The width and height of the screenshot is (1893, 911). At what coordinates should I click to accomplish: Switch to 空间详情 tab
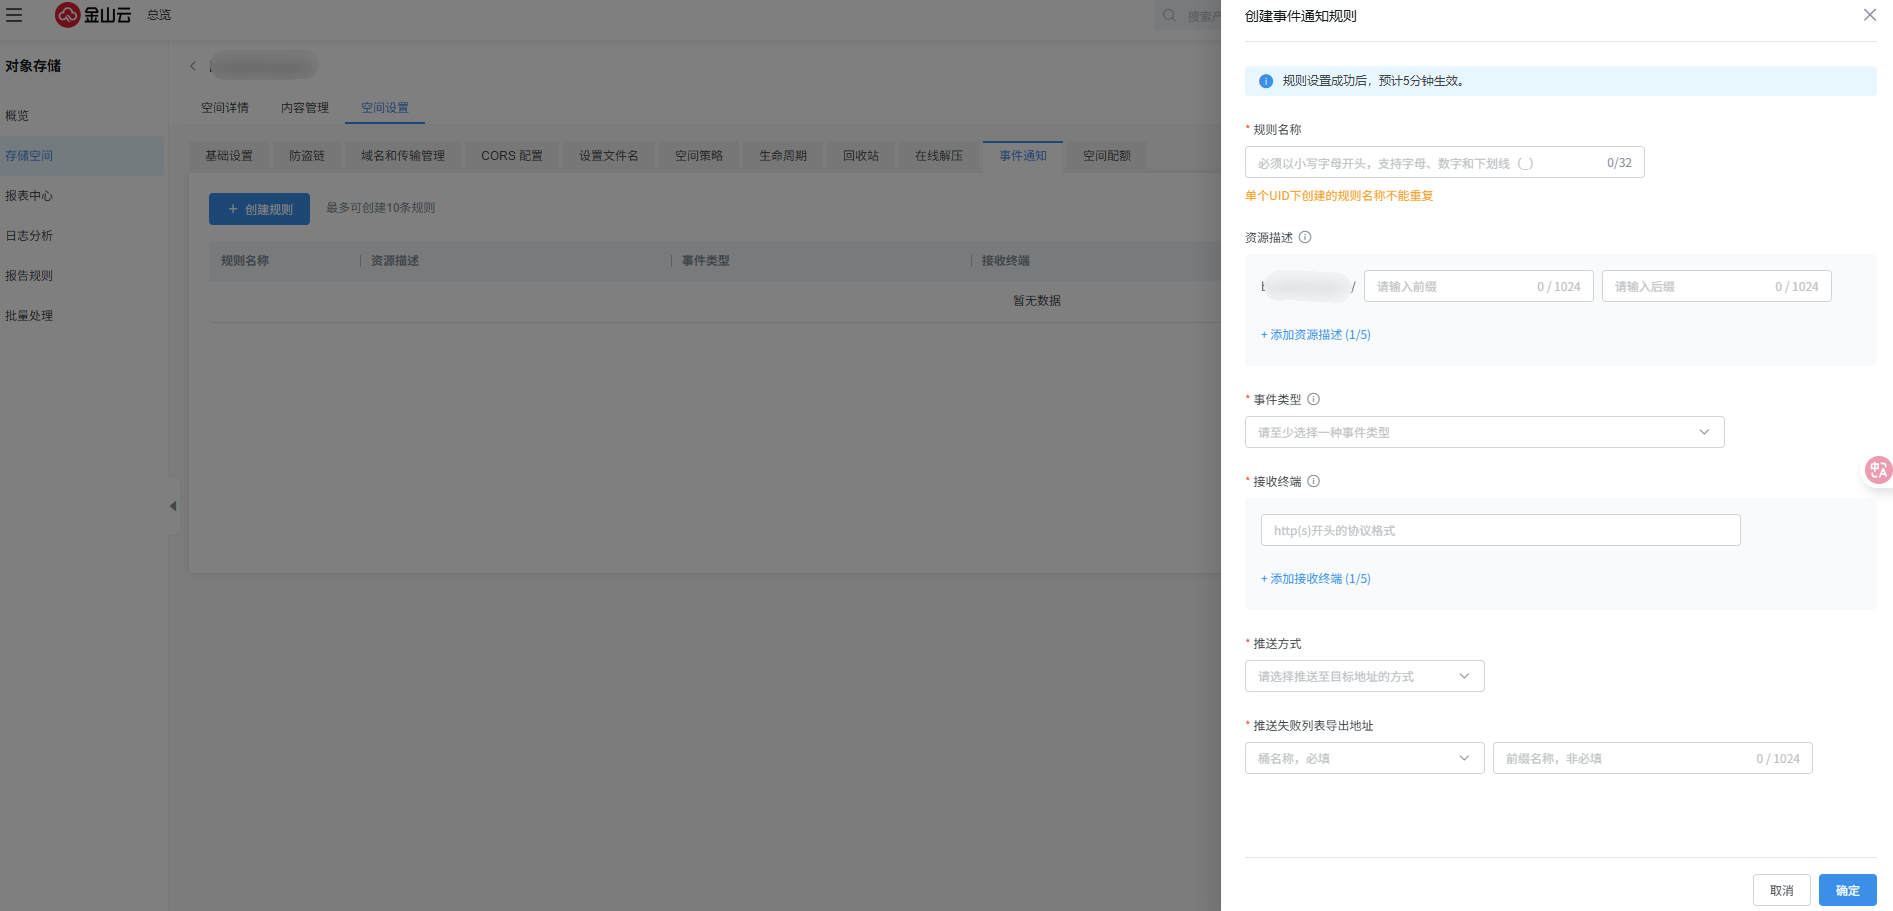(225, 108)
